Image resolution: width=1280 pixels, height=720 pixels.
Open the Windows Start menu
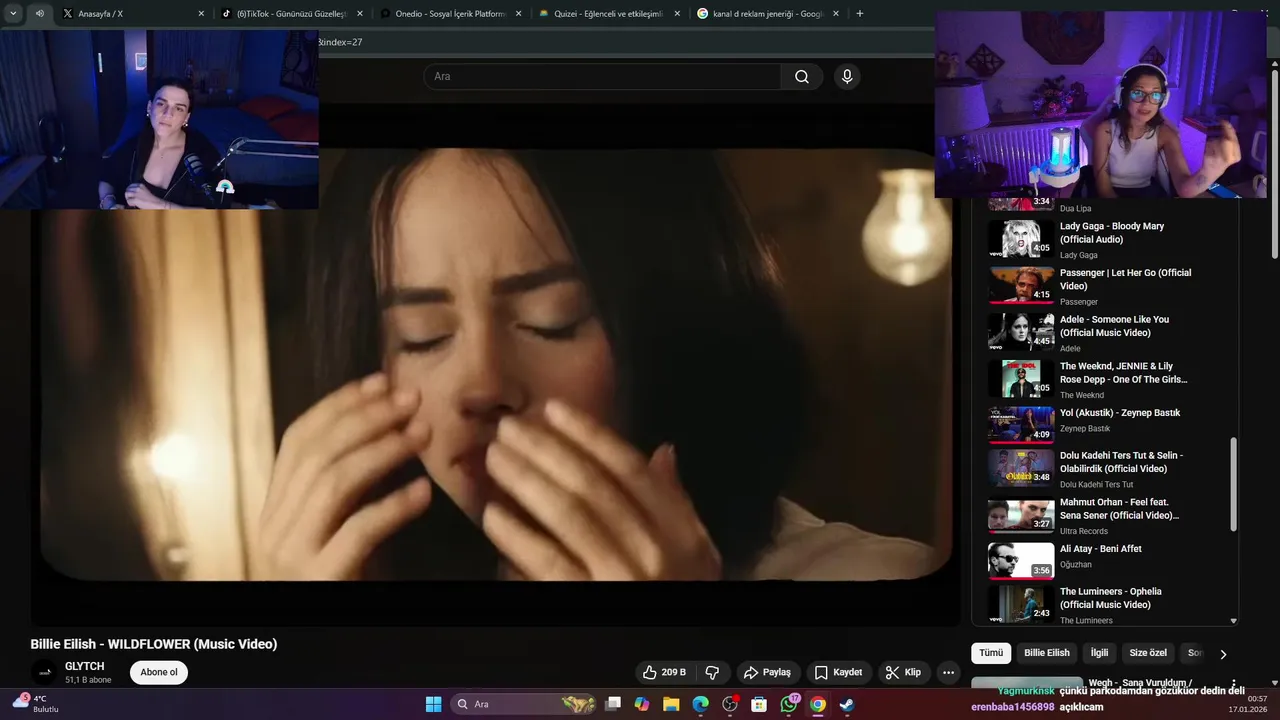pyautogui.click(x=433, y=704)
